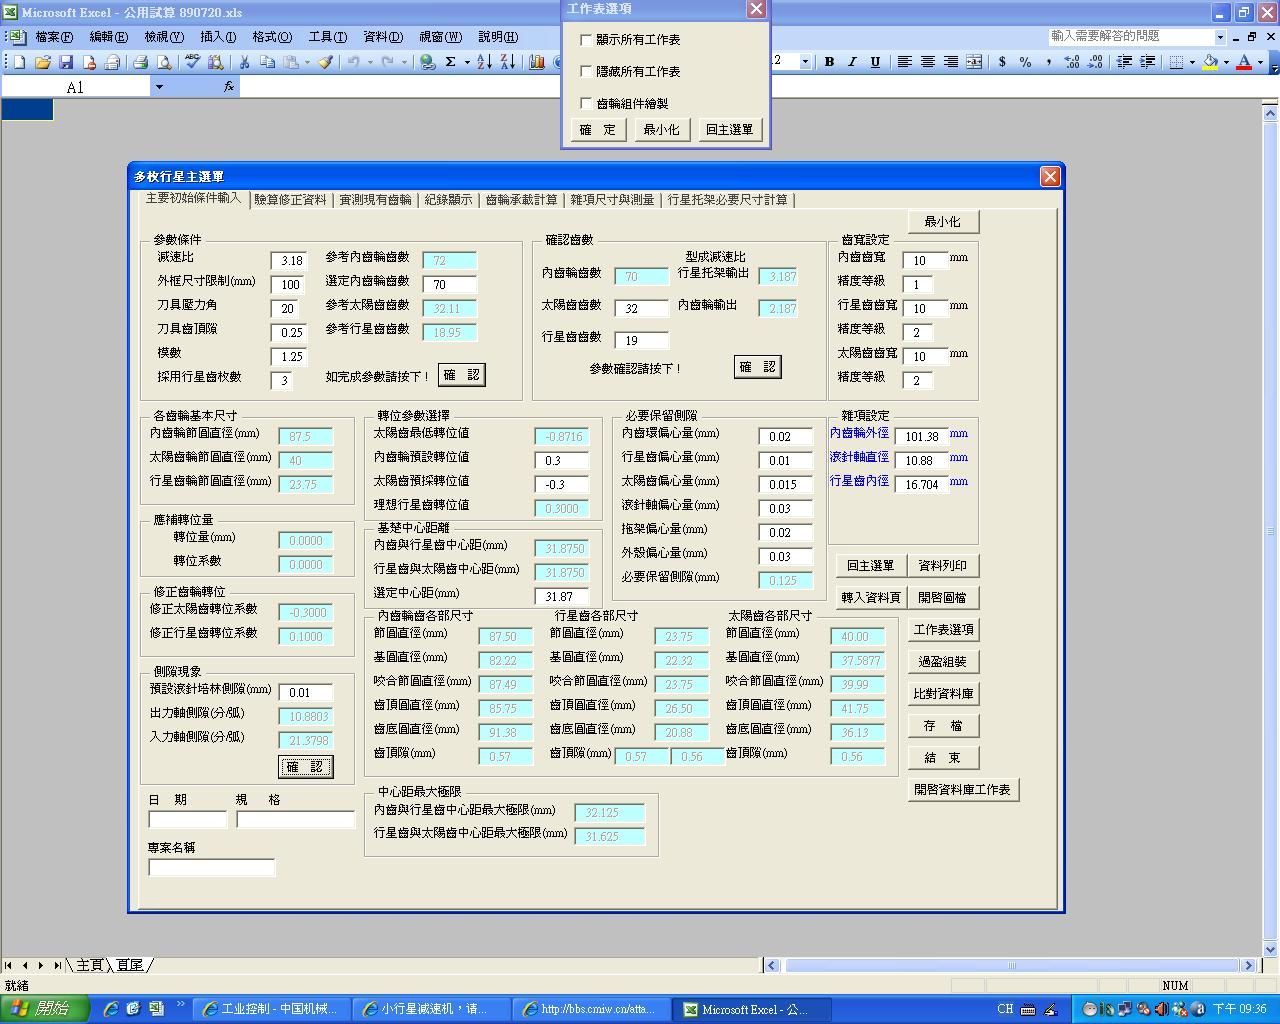Sort ascending with the A-Z icon
This screenshot has width=1280, height=1024.
(484, 62)
